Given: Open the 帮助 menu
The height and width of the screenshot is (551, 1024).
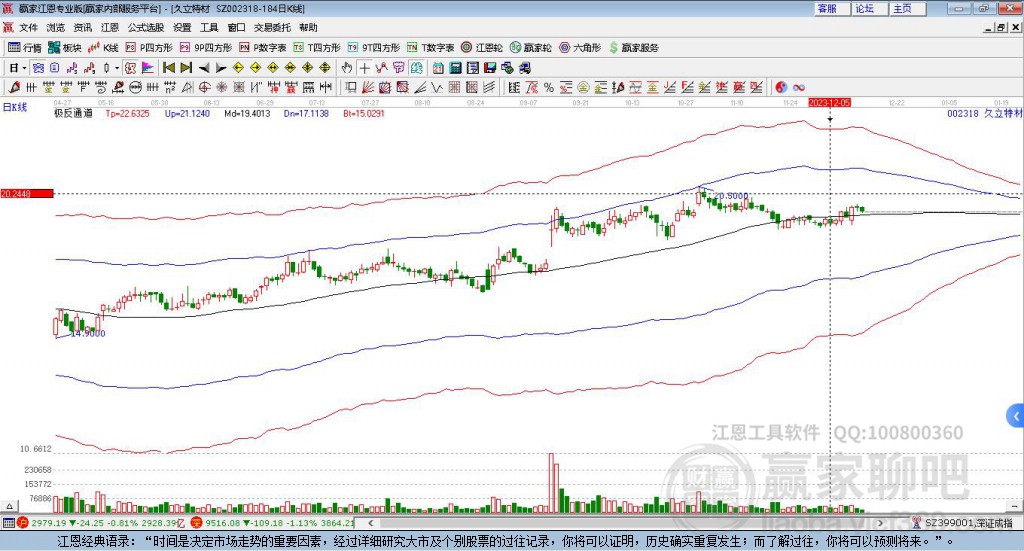Looking at the screenshot, I should click(308, 27).
